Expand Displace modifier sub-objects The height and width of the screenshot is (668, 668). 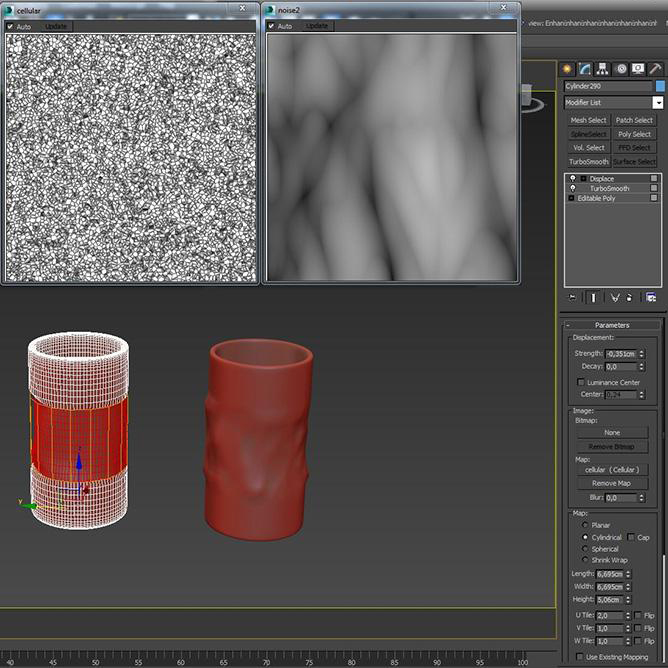point(584,179)
